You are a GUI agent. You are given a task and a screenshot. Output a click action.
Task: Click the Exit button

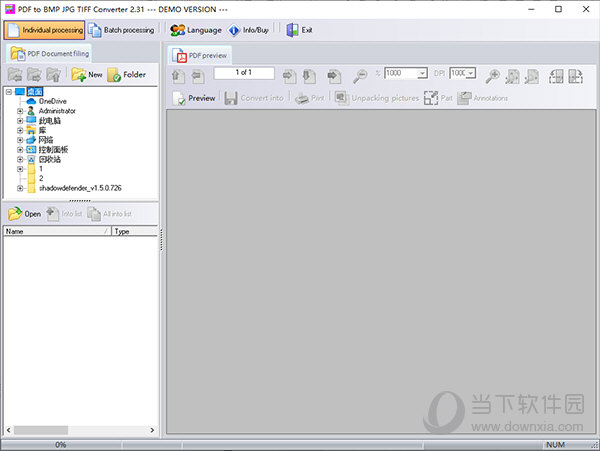pos(299,30)
